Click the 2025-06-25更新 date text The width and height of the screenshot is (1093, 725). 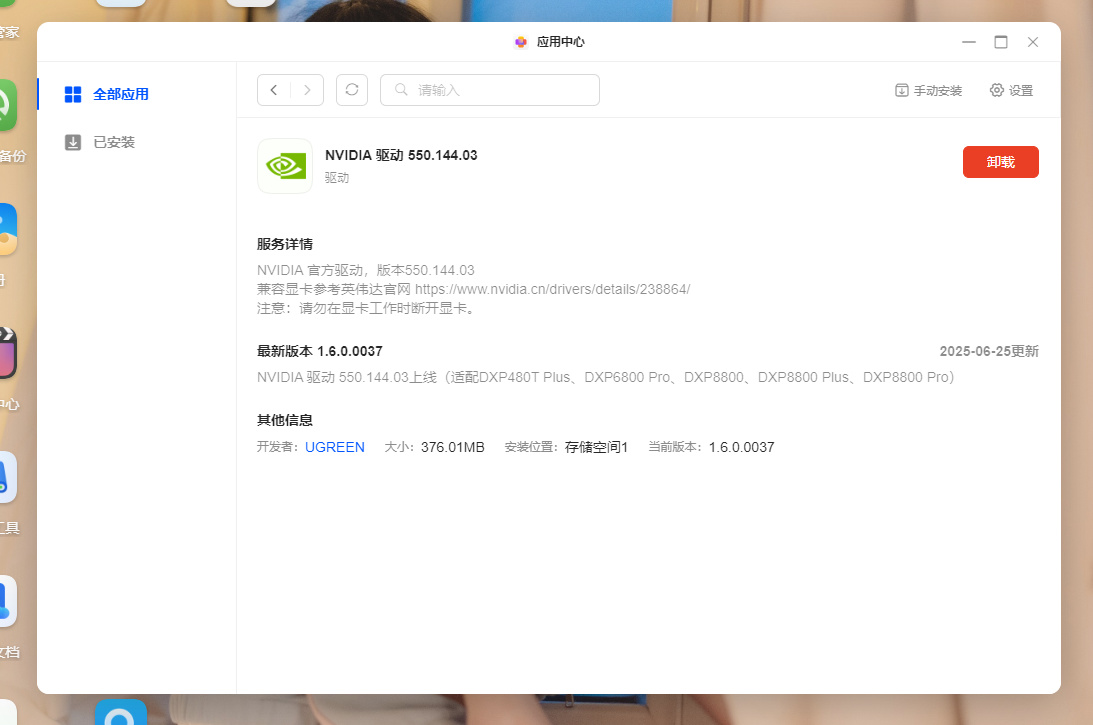tap(988, 351)
